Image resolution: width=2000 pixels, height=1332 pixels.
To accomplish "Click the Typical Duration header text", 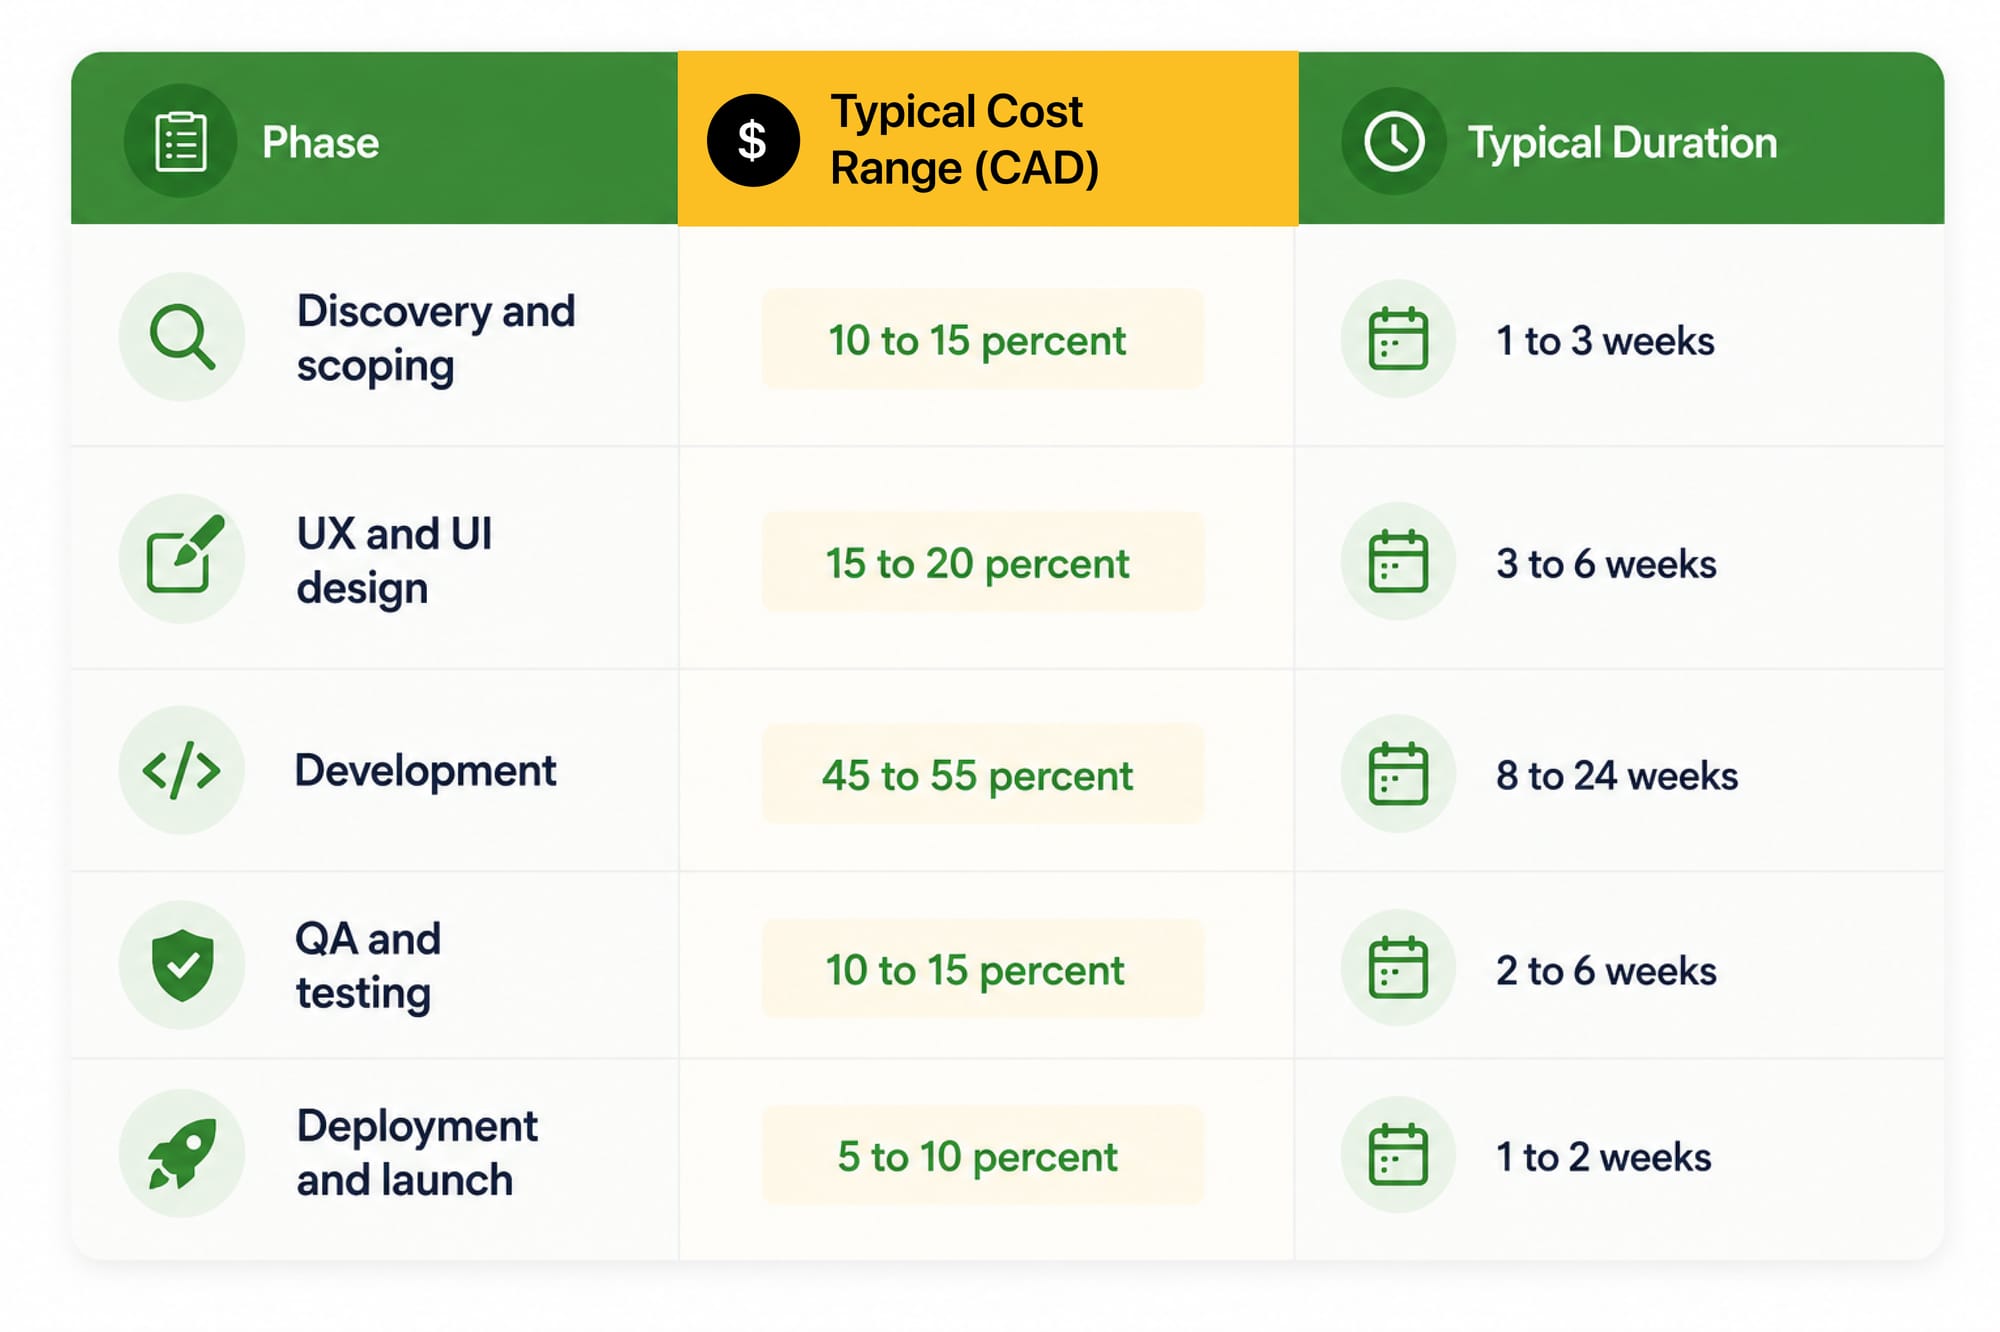I will point(1622,142).
